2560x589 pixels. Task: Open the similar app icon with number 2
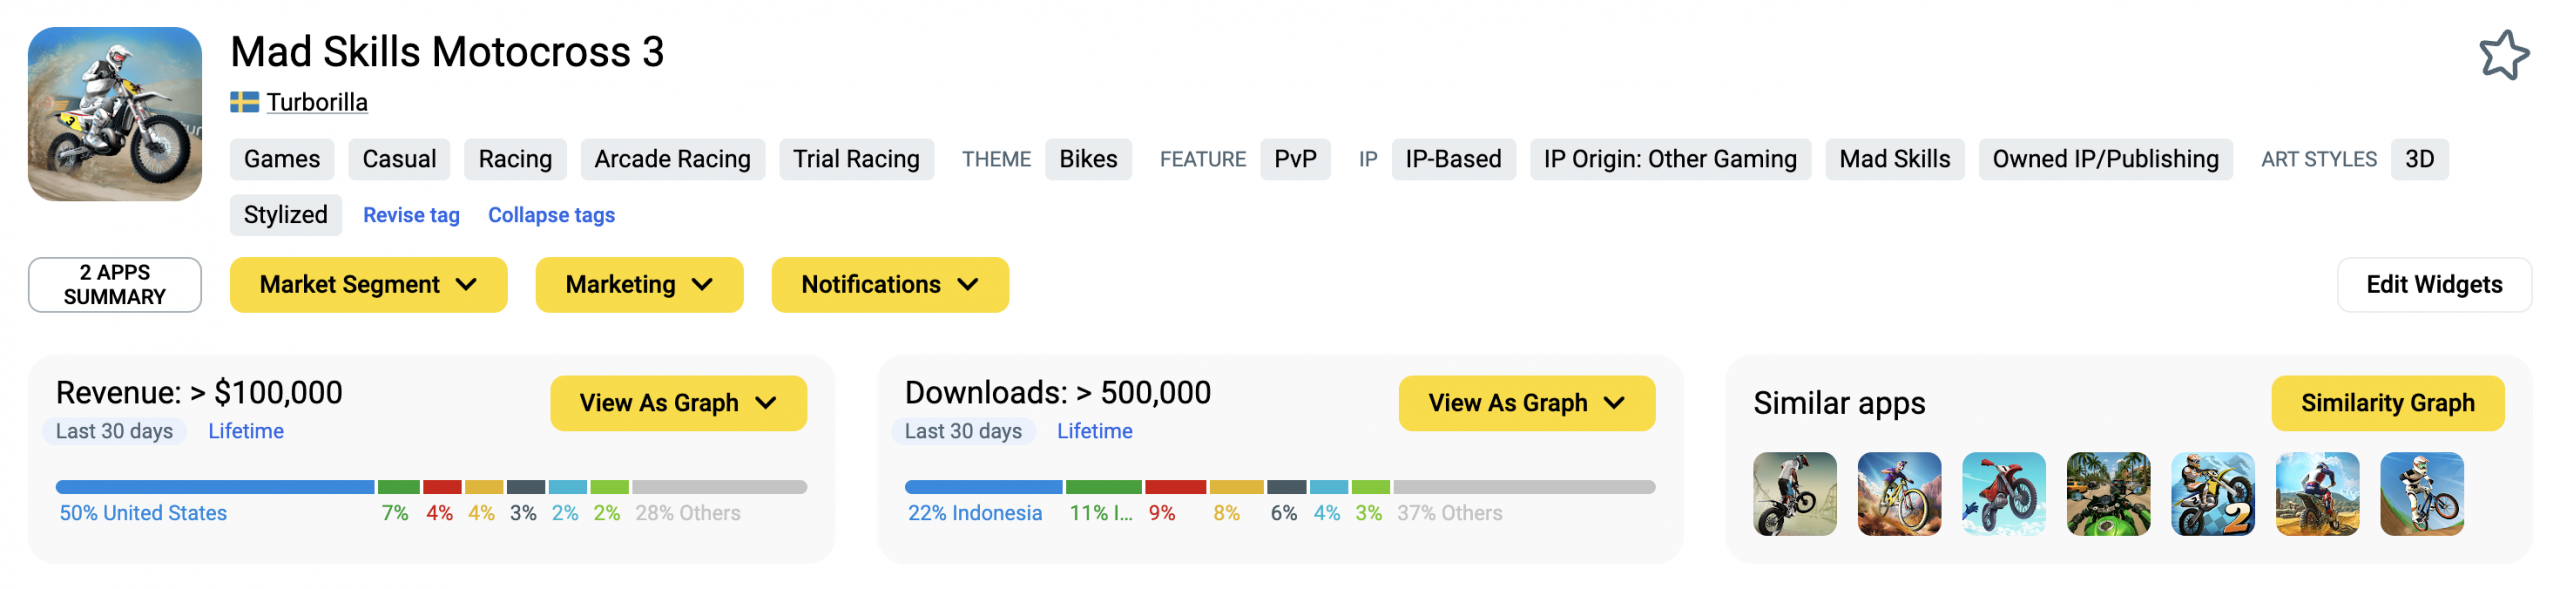[x=2212, y=494]
